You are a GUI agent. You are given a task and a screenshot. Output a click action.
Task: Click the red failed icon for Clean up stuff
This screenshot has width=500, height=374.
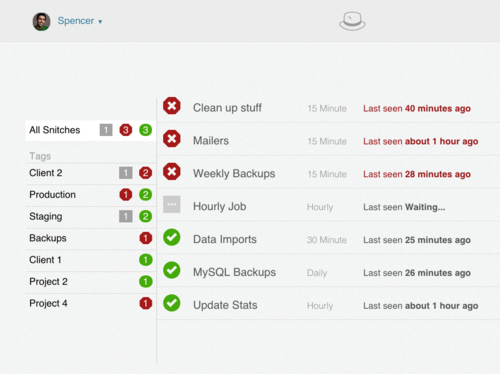click(172, 106)
